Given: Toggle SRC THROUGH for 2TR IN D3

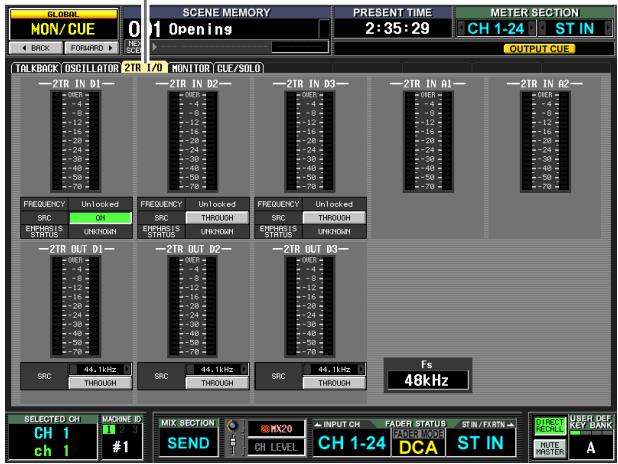Looking at the screenshot, I should 334,218.
